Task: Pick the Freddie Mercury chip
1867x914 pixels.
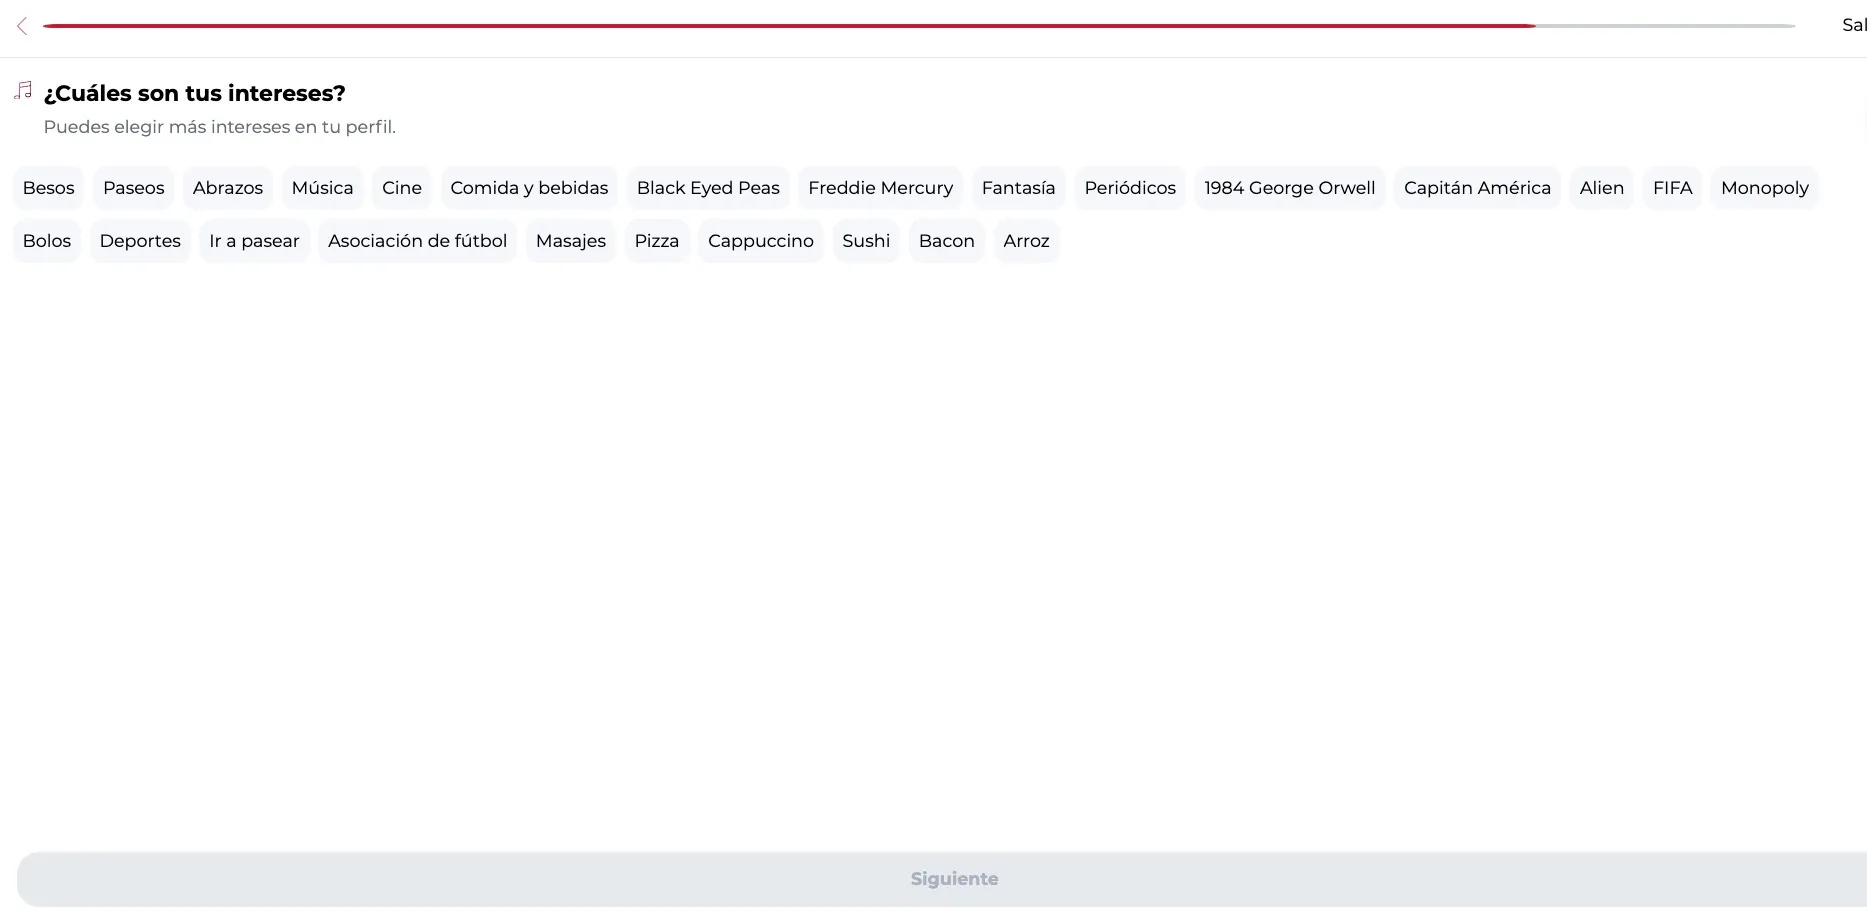Action: [x=881, y=188]
